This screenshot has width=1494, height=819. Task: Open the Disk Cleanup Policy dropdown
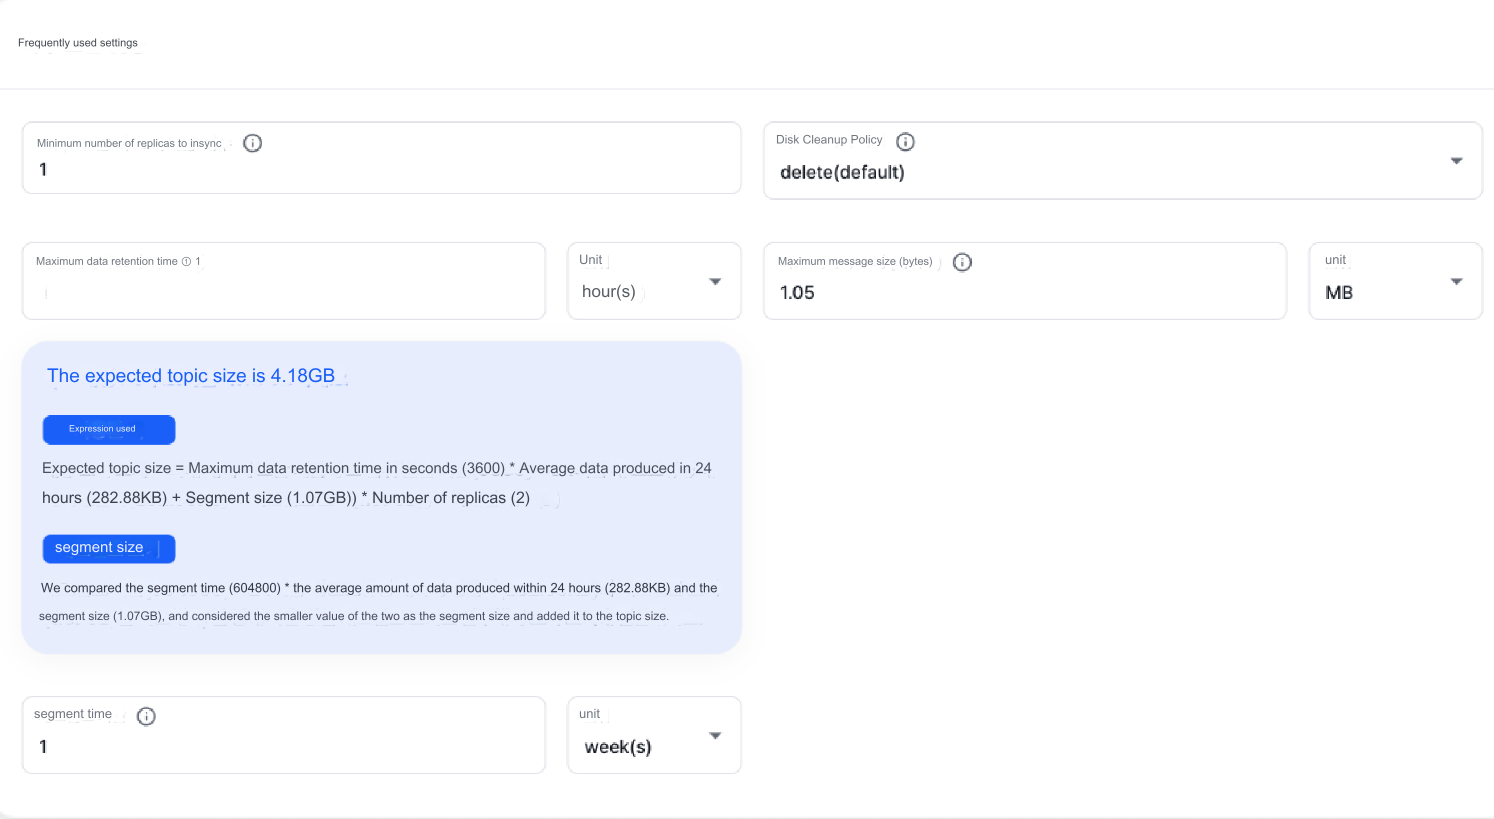click(x=1456, y=161)
